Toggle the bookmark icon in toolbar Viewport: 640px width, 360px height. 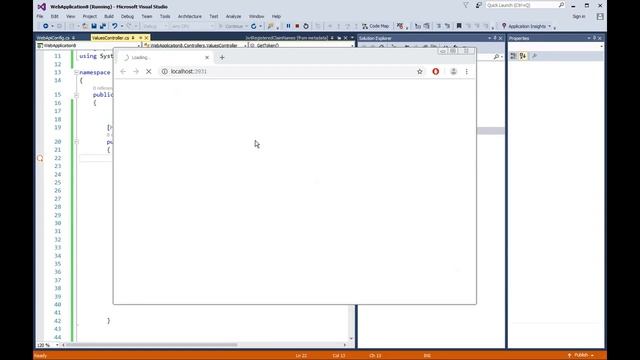pyautogui.click(x=459, y=26)
